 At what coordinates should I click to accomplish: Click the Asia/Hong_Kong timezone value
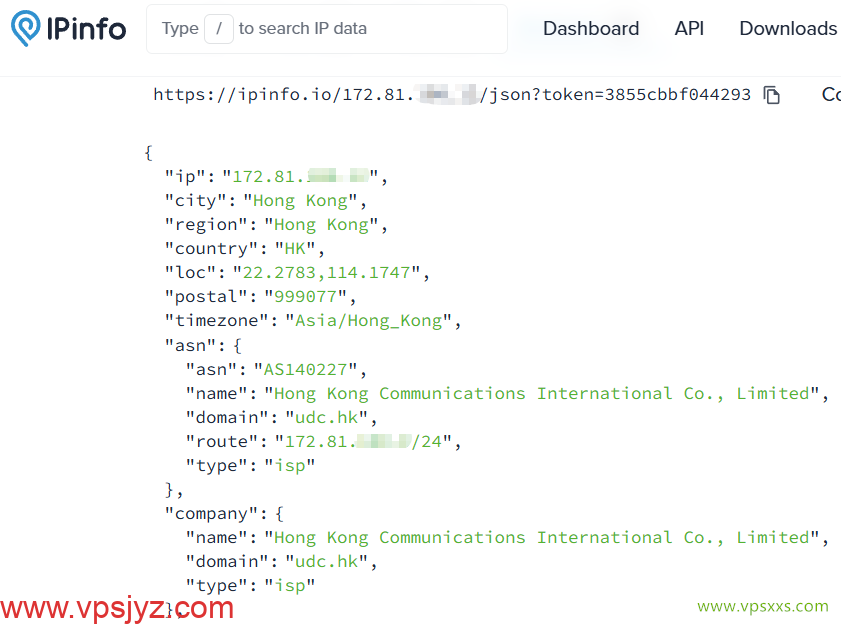point(370,321)
